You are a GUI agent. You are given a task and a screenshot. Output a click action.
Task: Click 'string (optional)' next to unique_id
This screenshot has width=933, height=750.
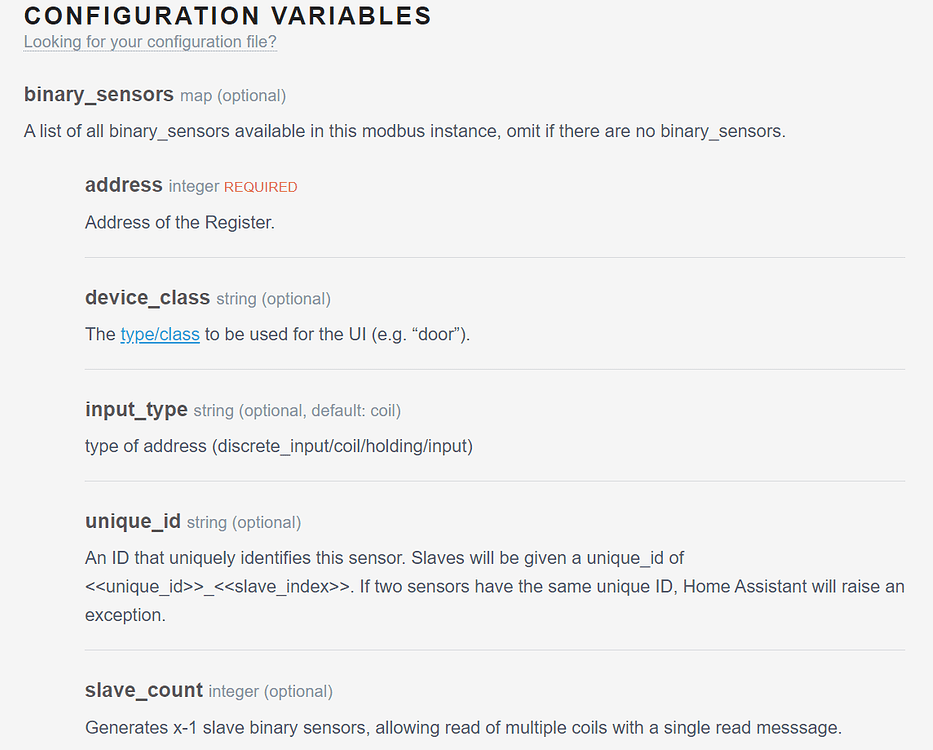pos(244,523)
